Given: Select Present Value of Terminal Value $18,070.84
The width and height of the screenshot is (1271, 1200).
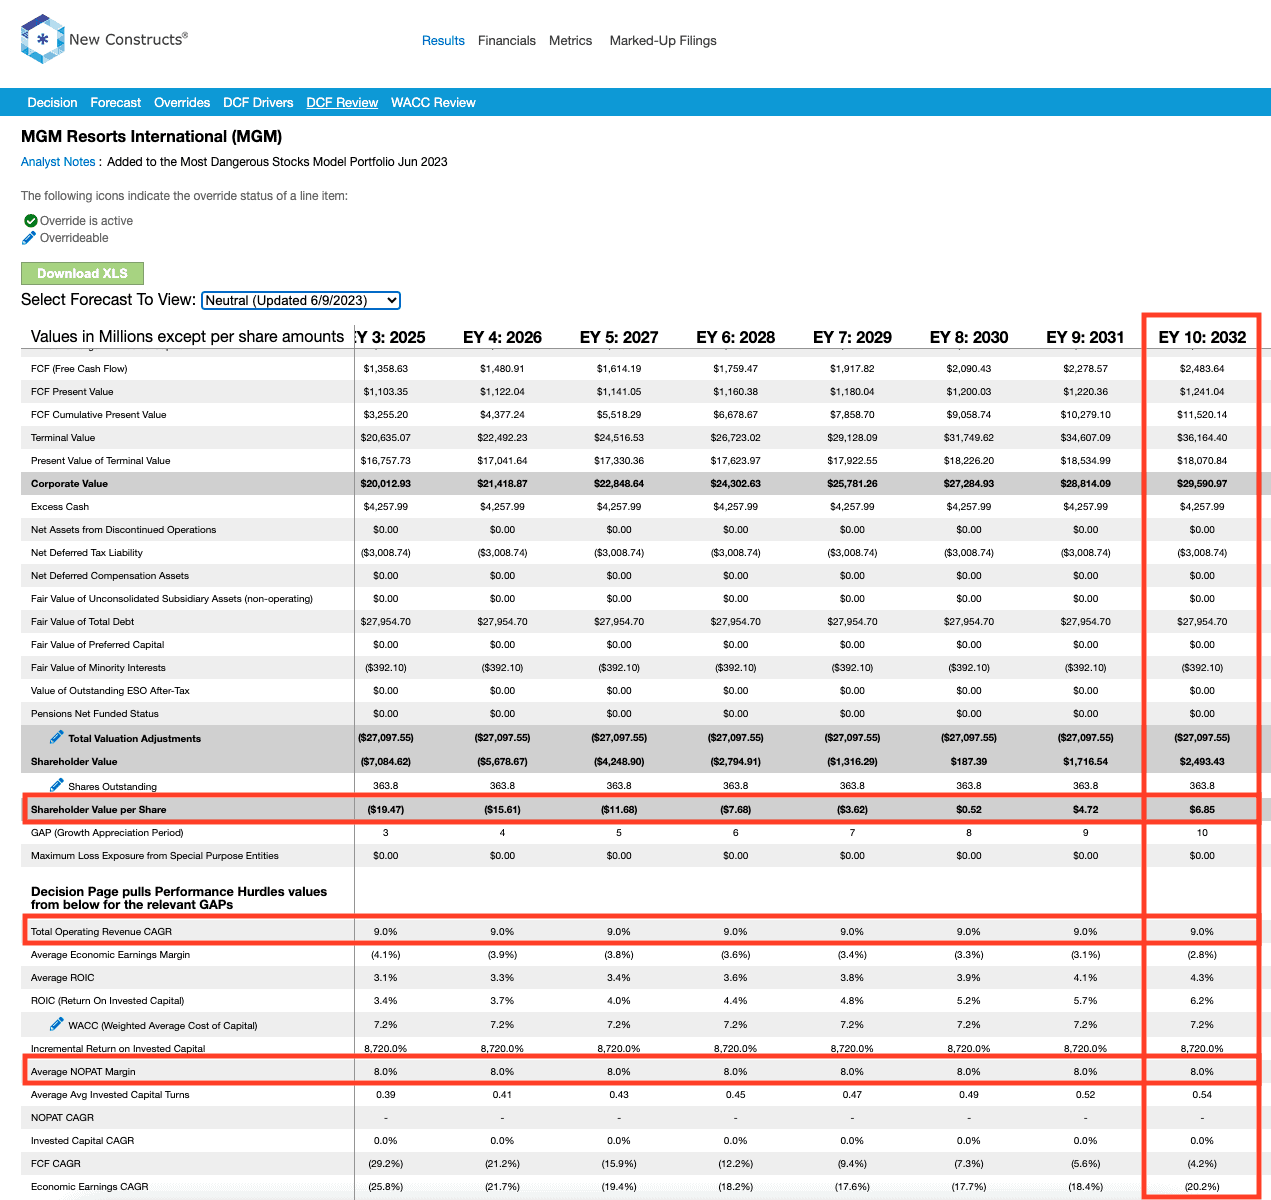Looking at the screenshot, I should point(1202,461).
